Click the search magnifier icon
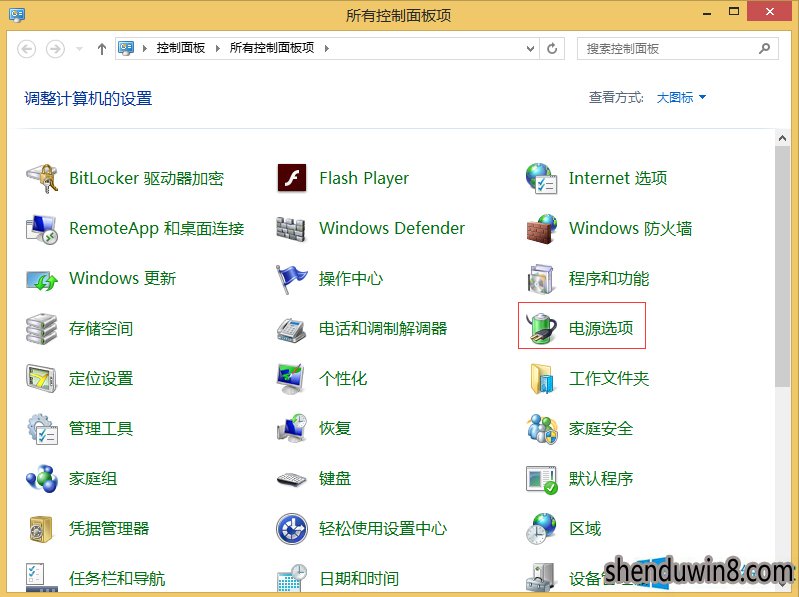This screenshot has height=597, width=799. pos(764,49)
